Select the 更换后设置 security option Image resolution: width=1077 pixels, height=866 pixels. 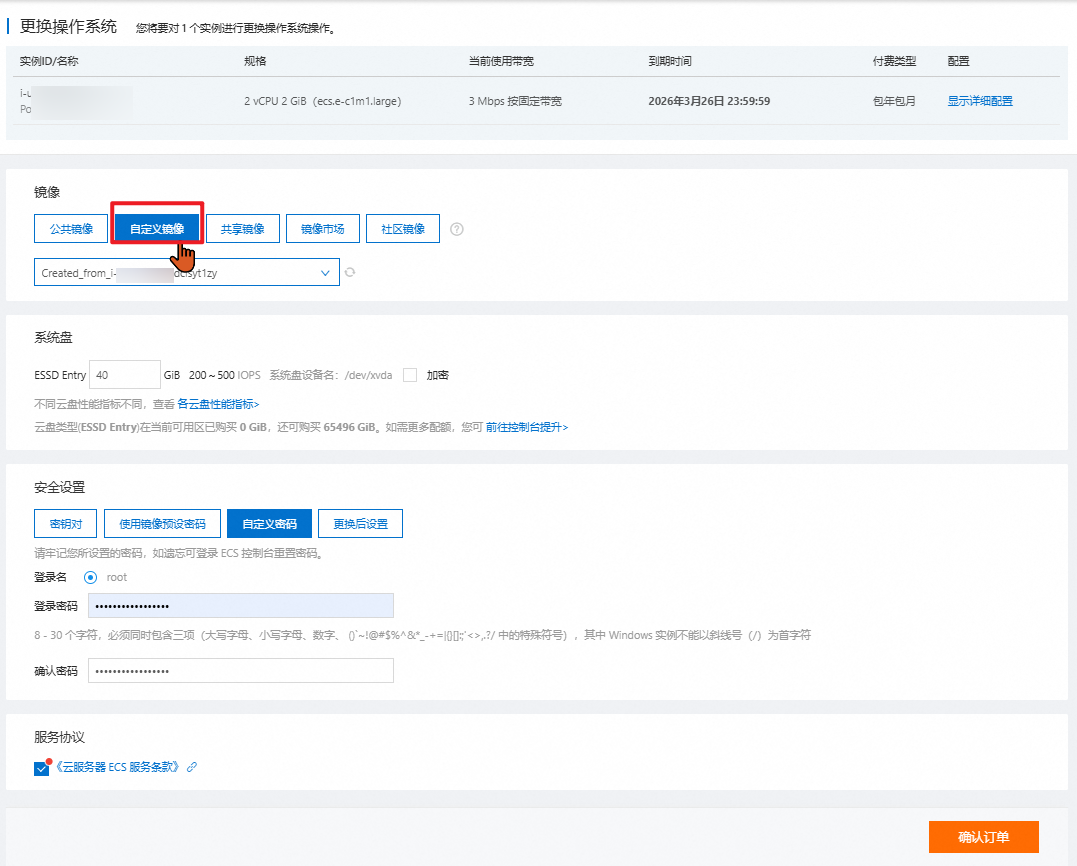pyautogui.click(x=360, y=523)
